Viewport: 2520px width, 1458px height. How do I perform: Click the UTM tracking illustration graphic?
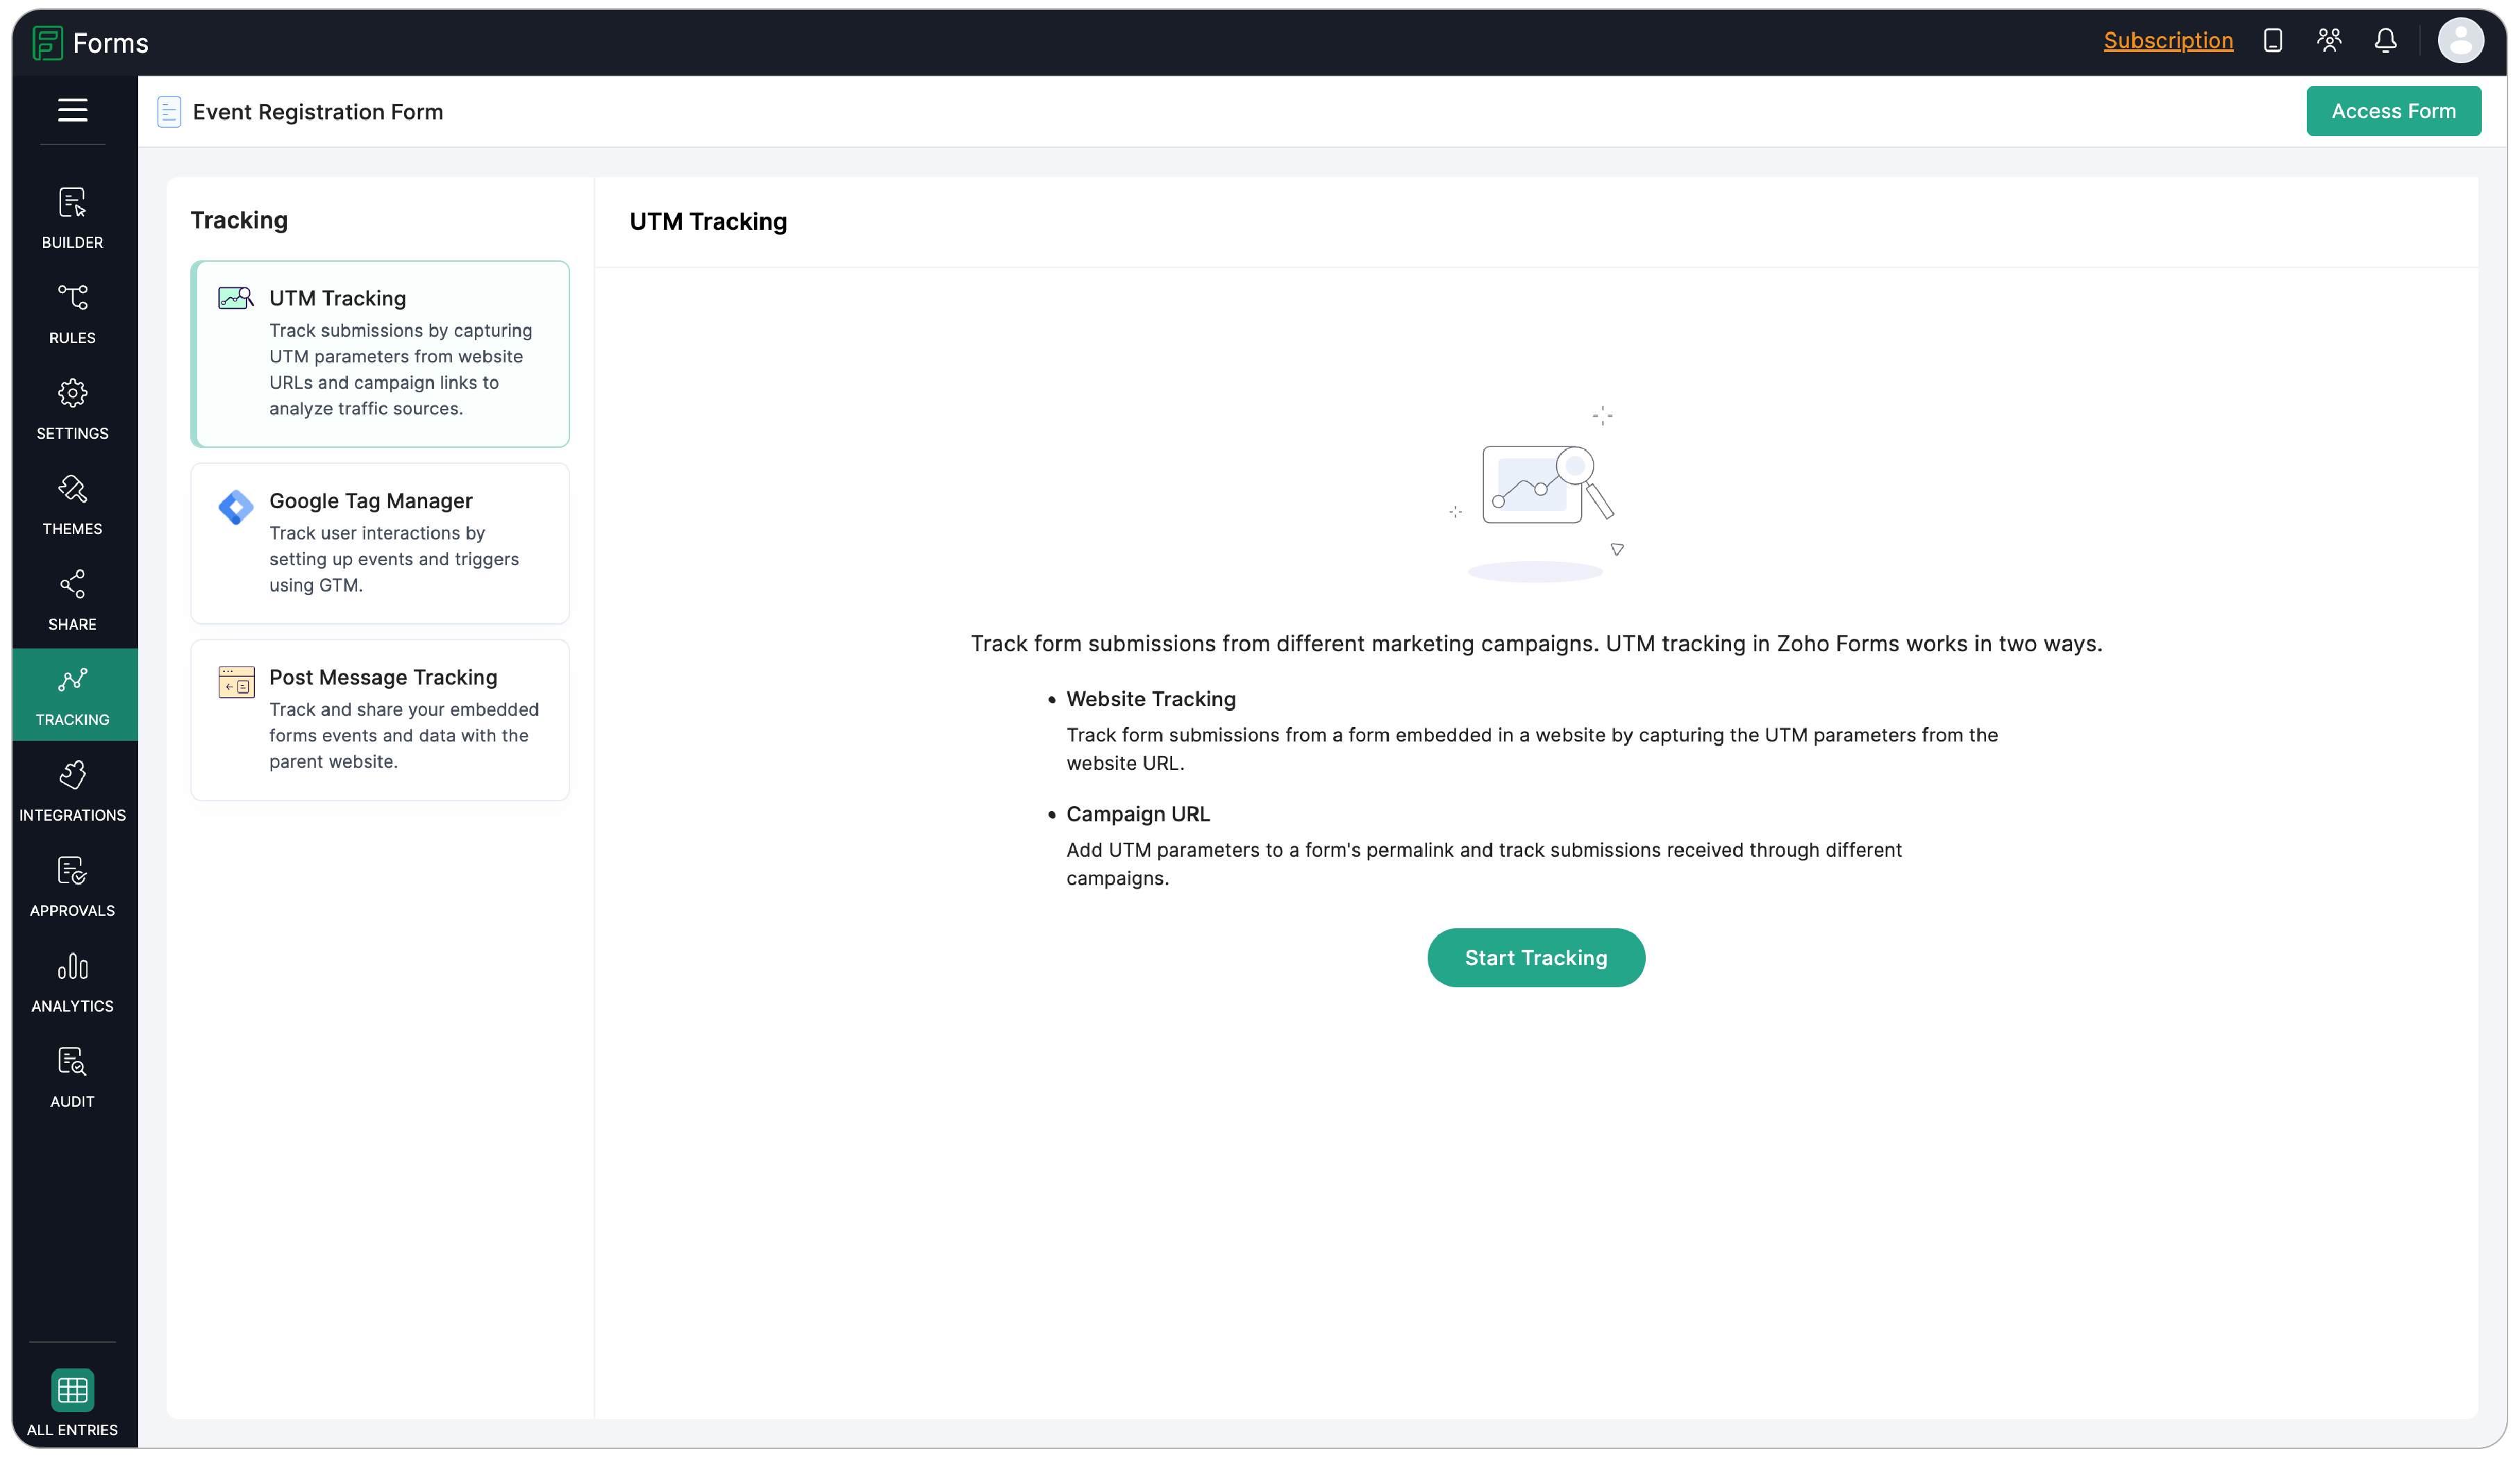point(1537,493)
